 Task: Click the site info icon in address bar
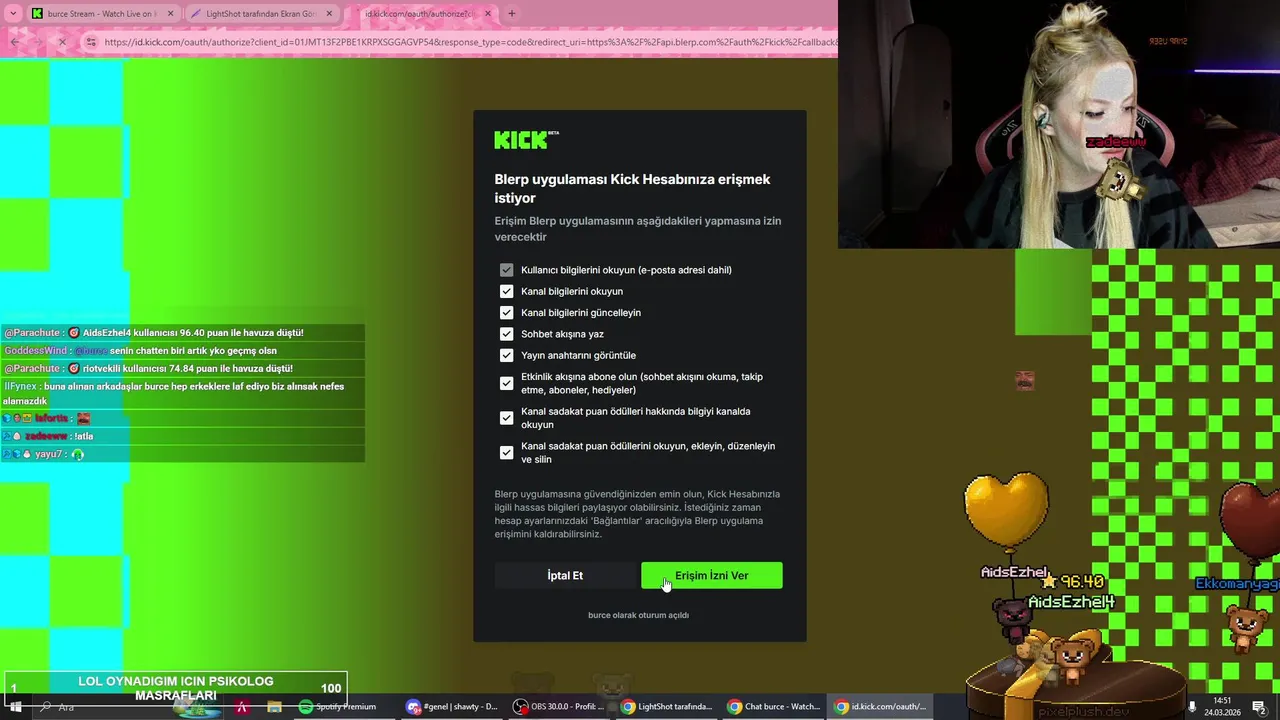pyautogui.click(x=91, y=42)
